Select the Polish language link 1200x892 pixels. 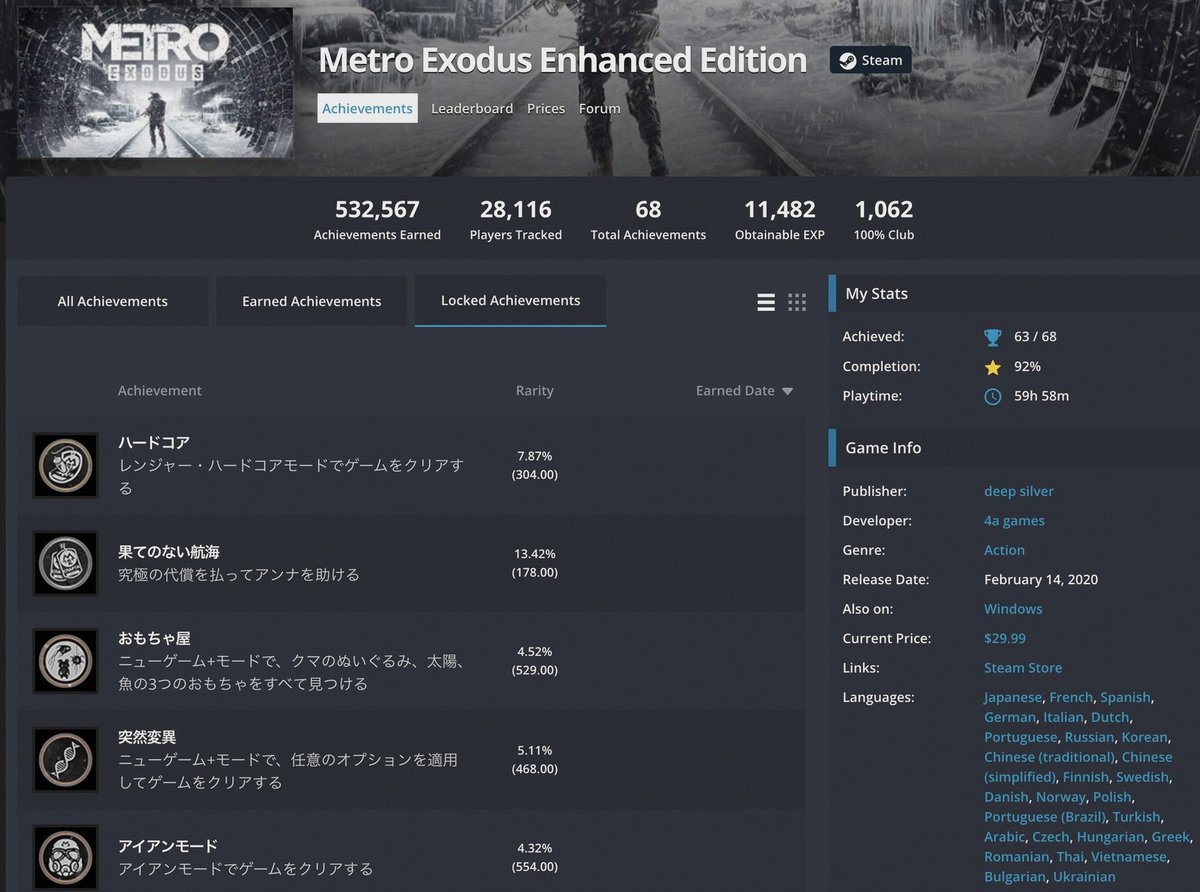coord(1112,797)
